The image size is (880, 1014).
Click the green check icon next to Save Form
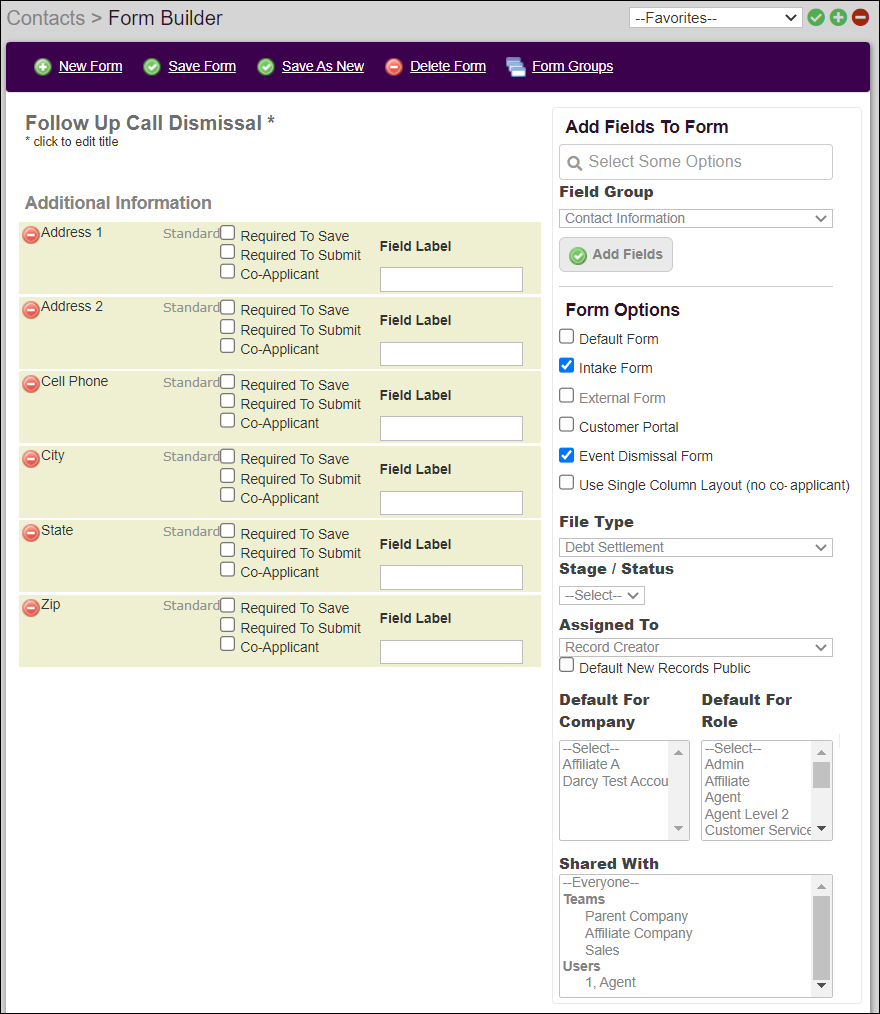[152, 66]
